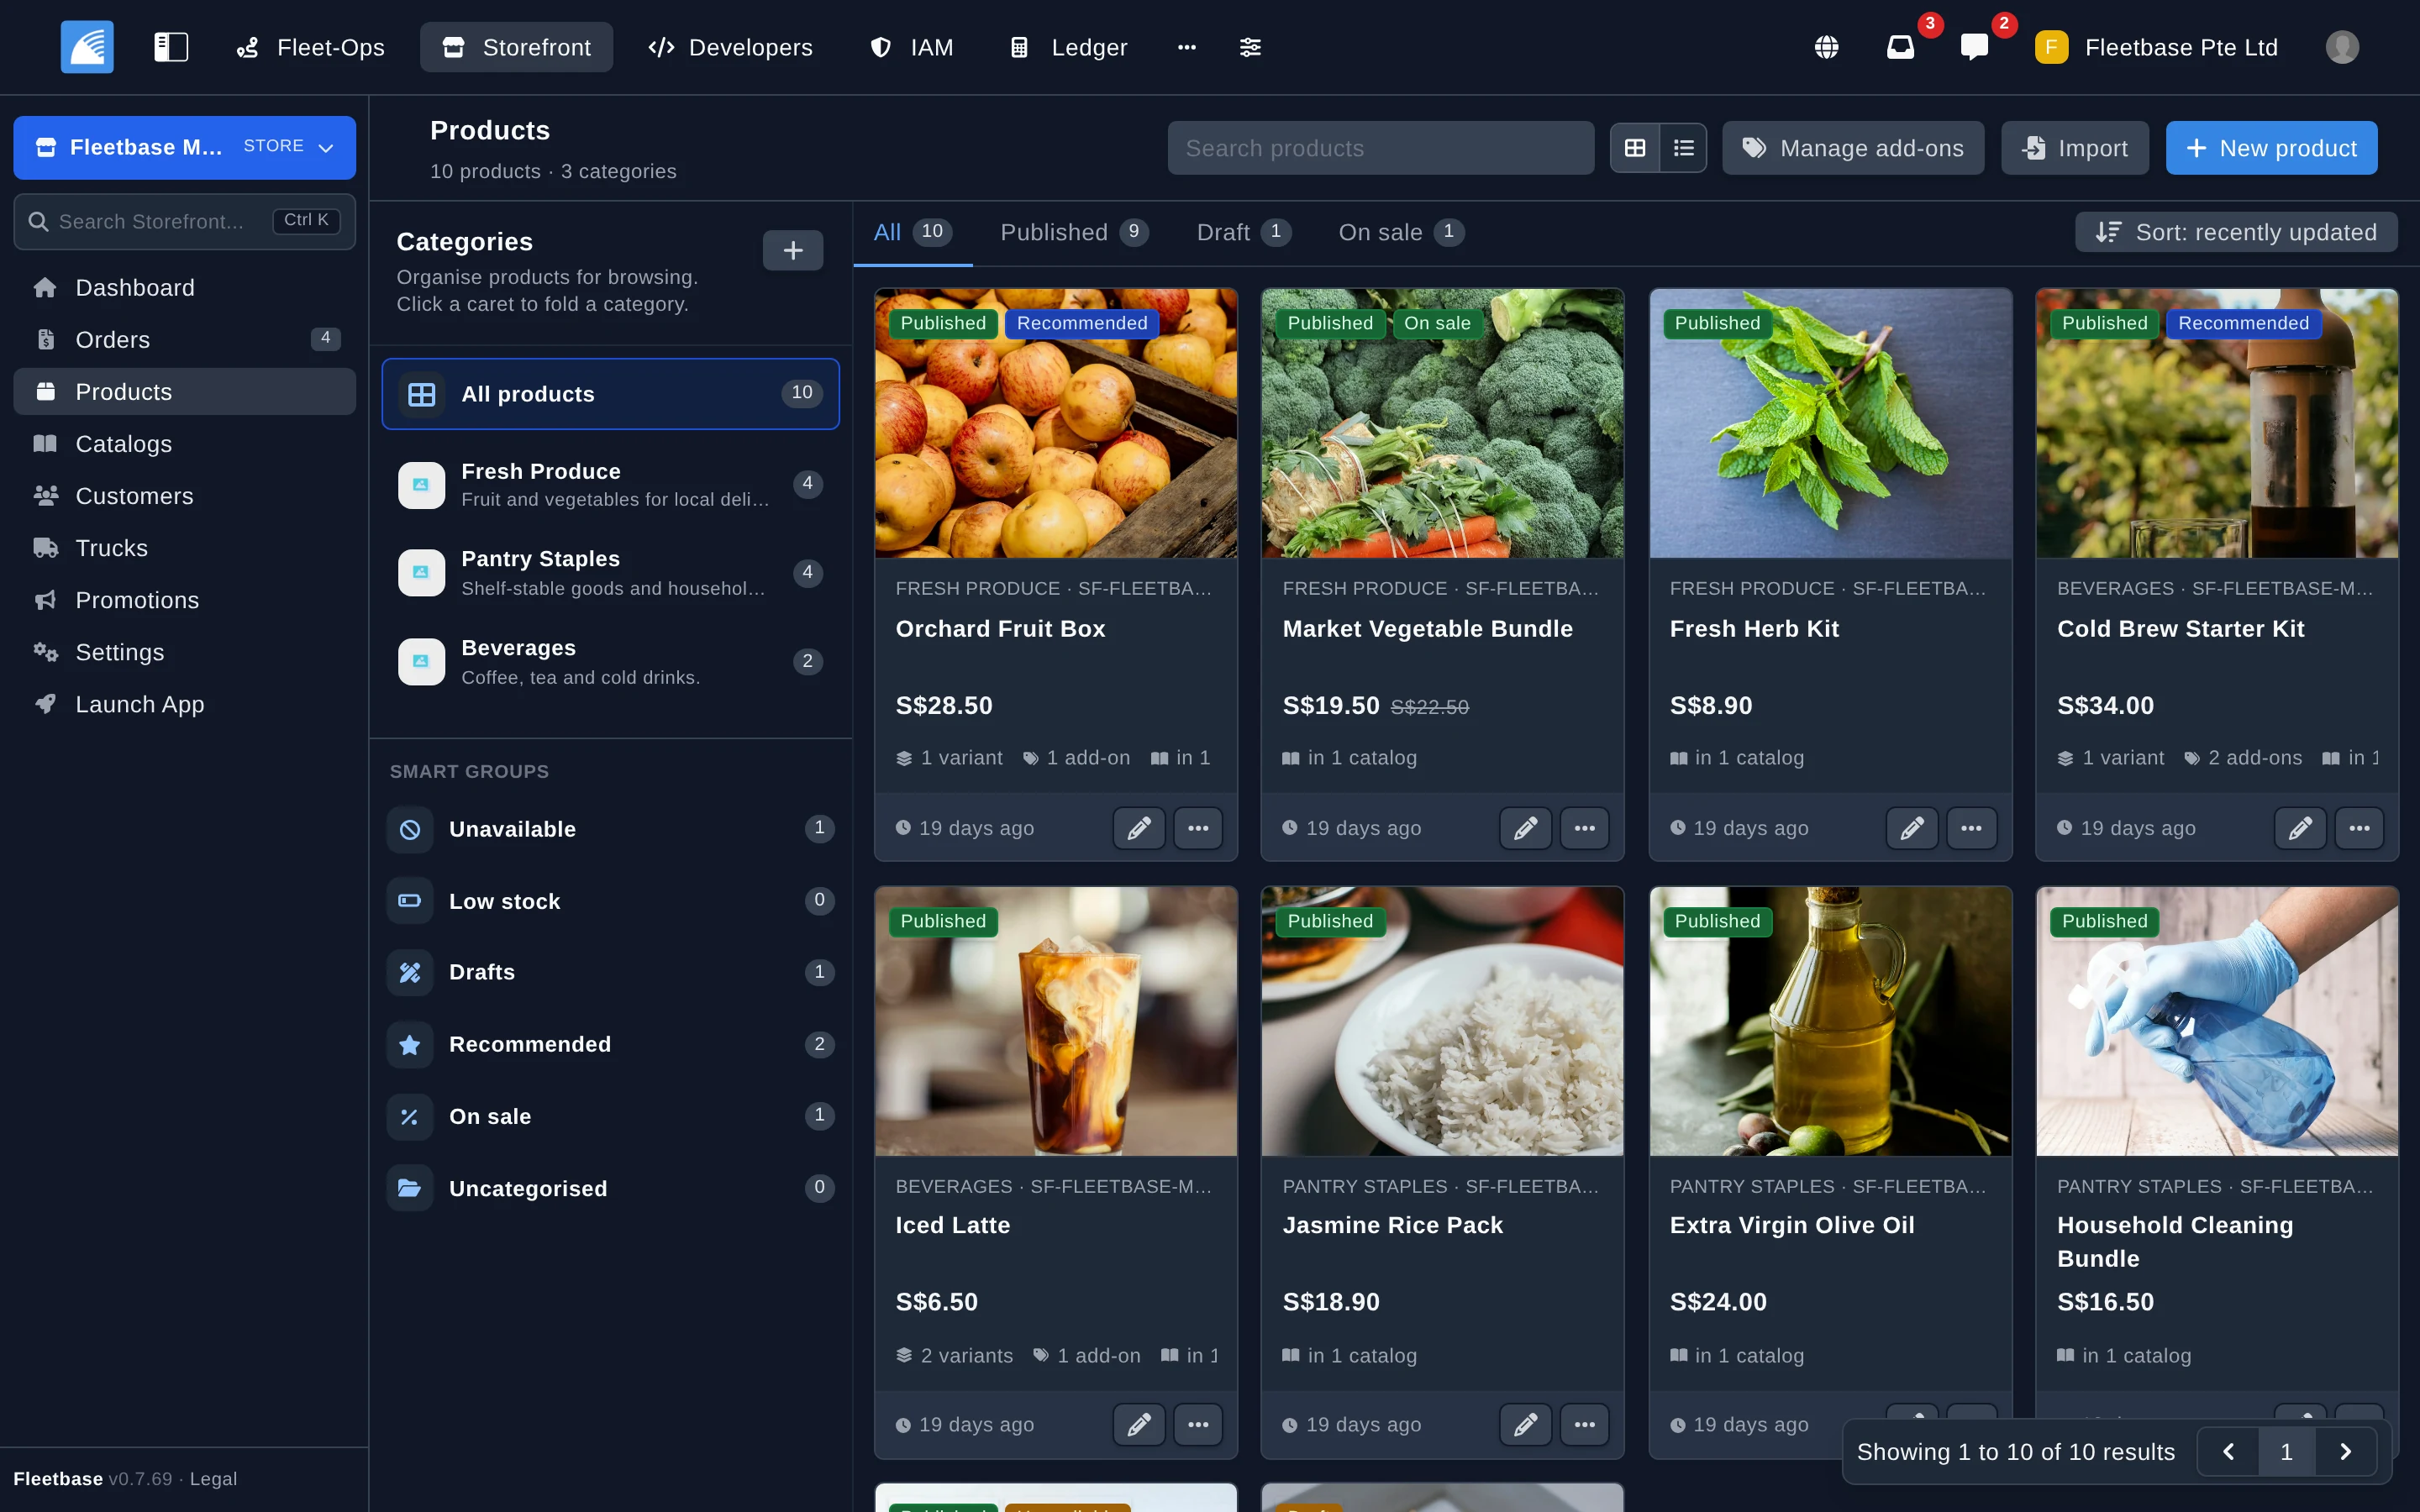
Task: Go to the previous results page
Action: click(x=2228, y=1451)
